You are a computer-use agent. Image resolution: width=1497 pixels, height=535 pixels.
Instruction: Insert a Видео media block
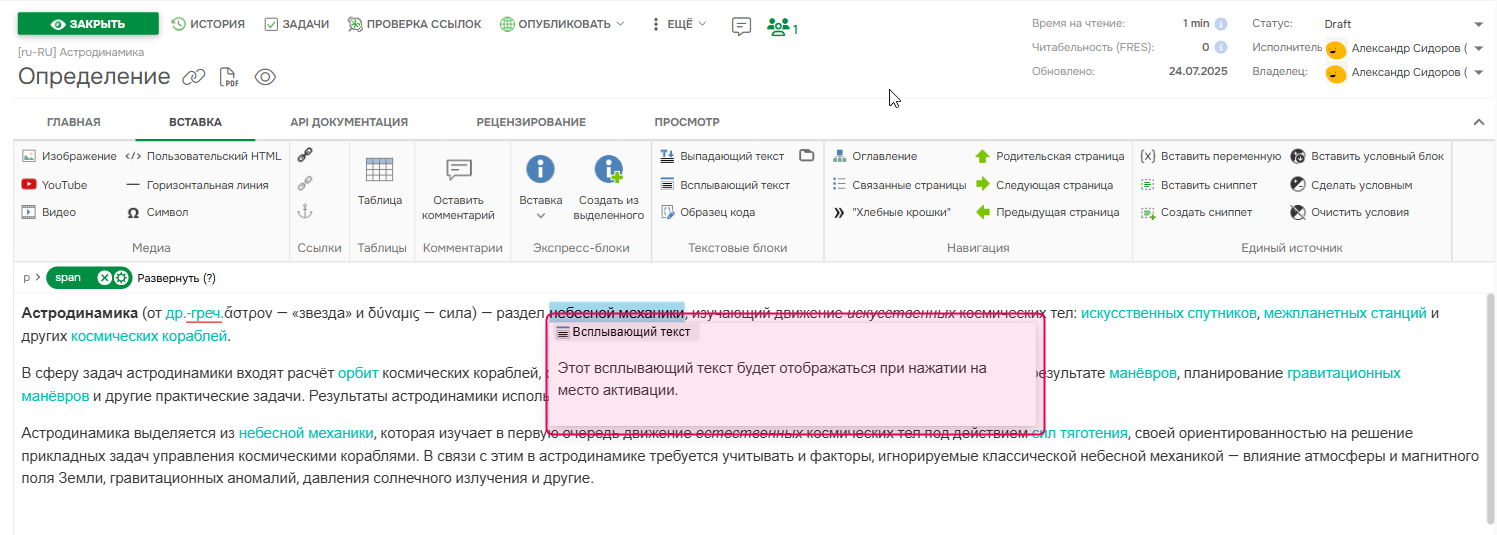pos(49,212)
